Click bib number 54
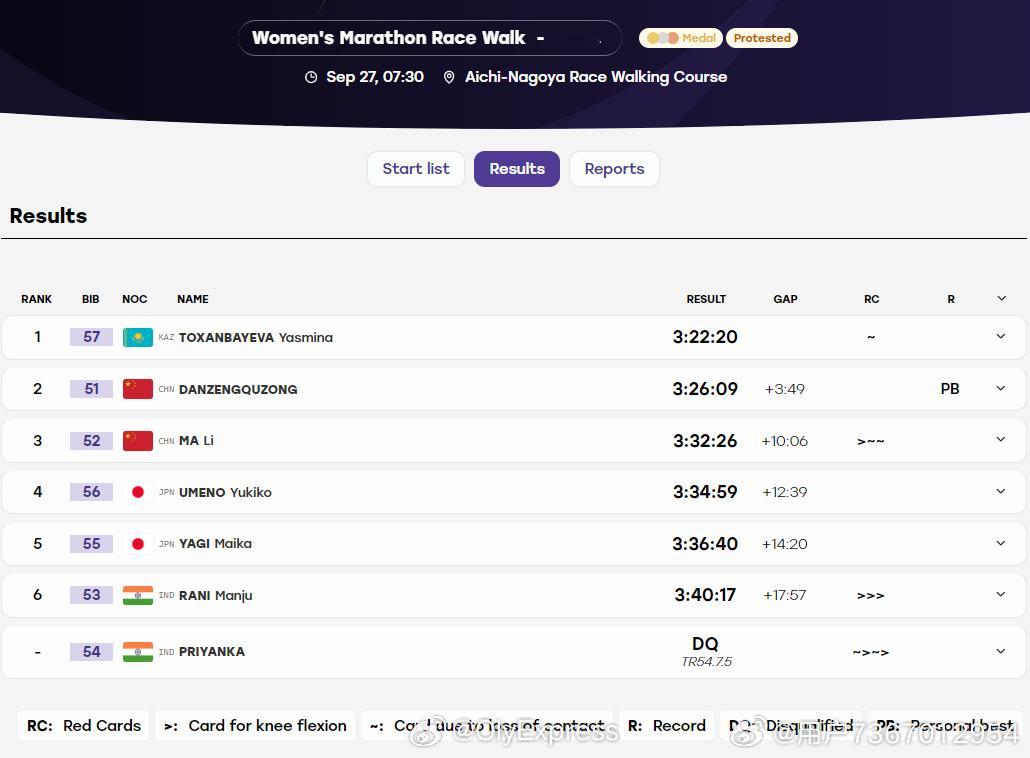 tap(91, 652)
